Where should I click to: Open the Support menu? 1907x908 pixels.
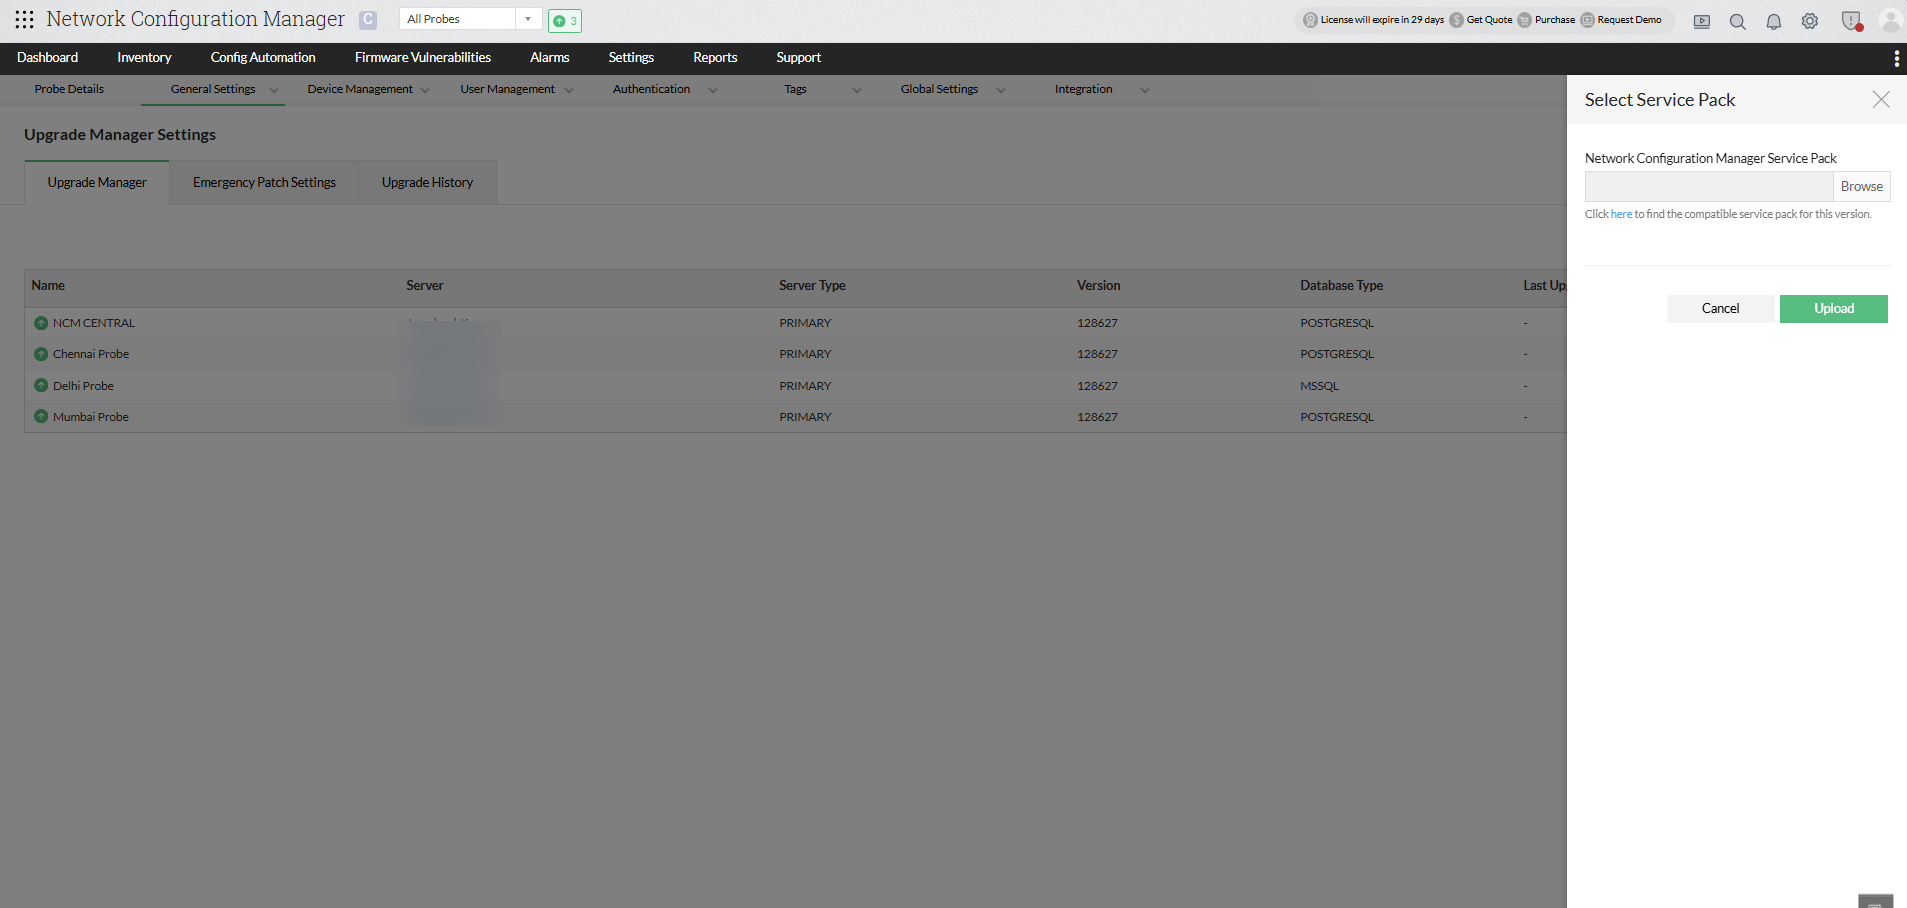coord(799,58)
